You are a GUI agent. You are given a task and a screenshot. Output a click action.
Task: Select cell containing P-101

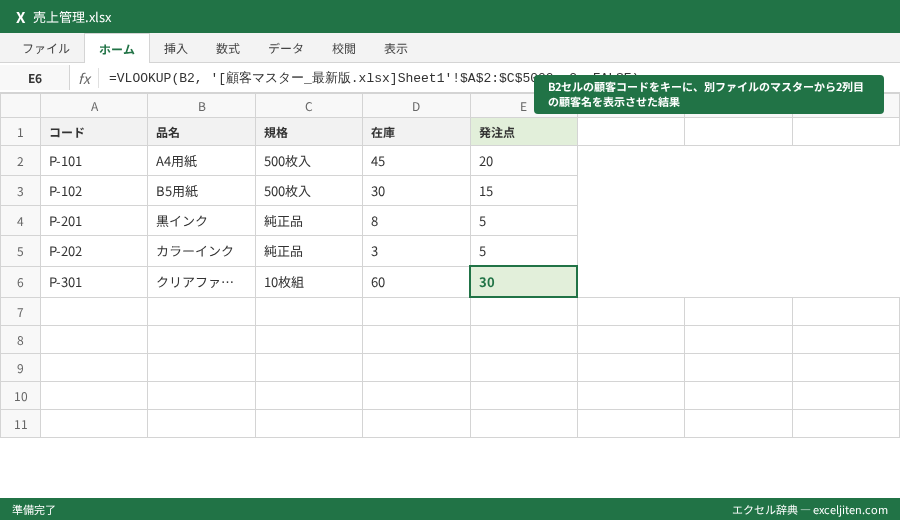coord(94,161)
